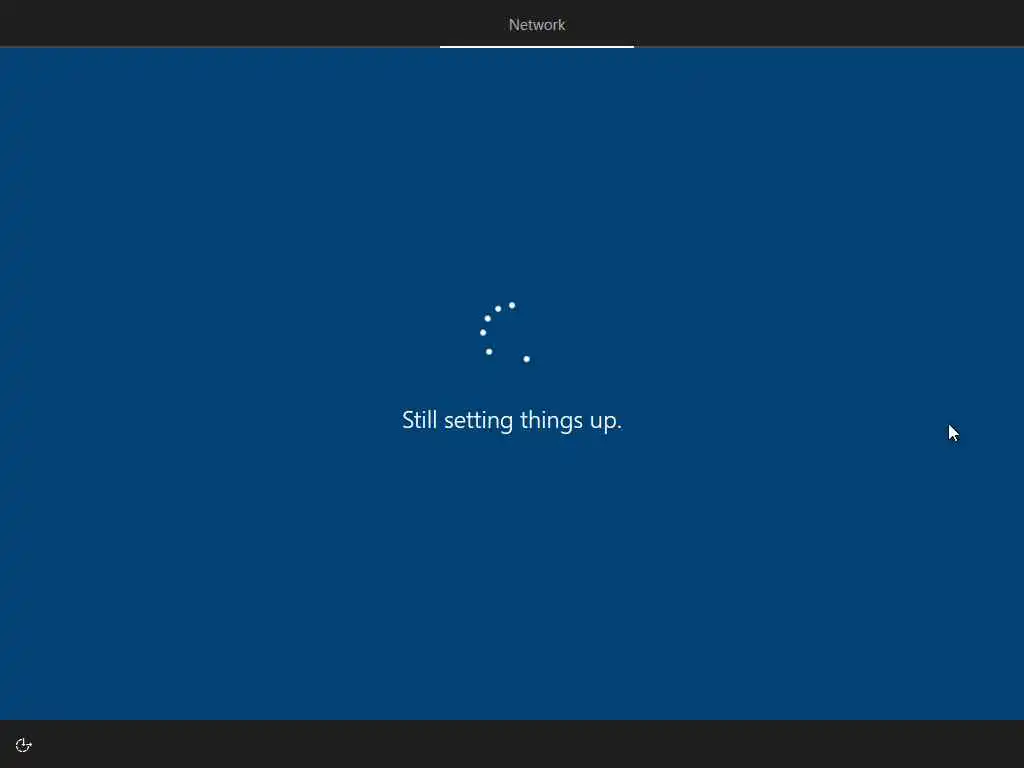The height and width of the screenshot is (768, 1024).
Task: Click the dark header bar left of Network
Action: point(220,23)
